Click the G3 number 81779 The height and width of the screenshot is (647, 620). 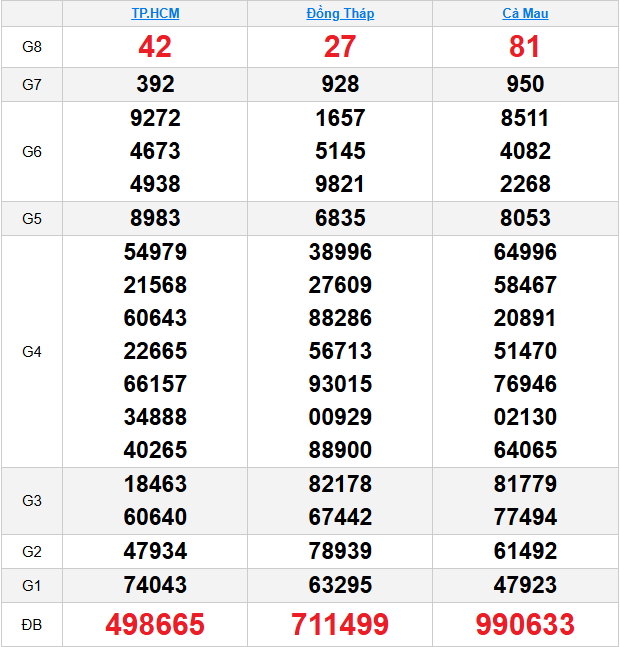click(525, 484)
